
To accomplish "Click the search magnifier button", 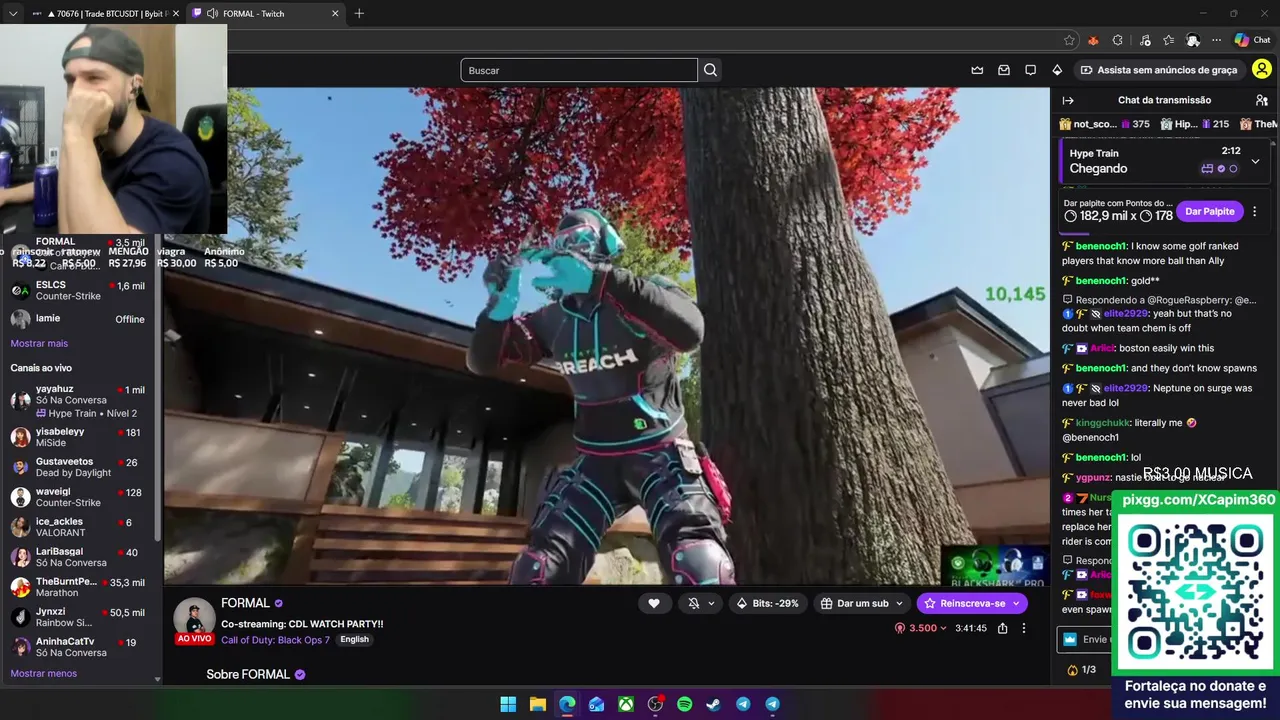I will [x=710, y=70].
